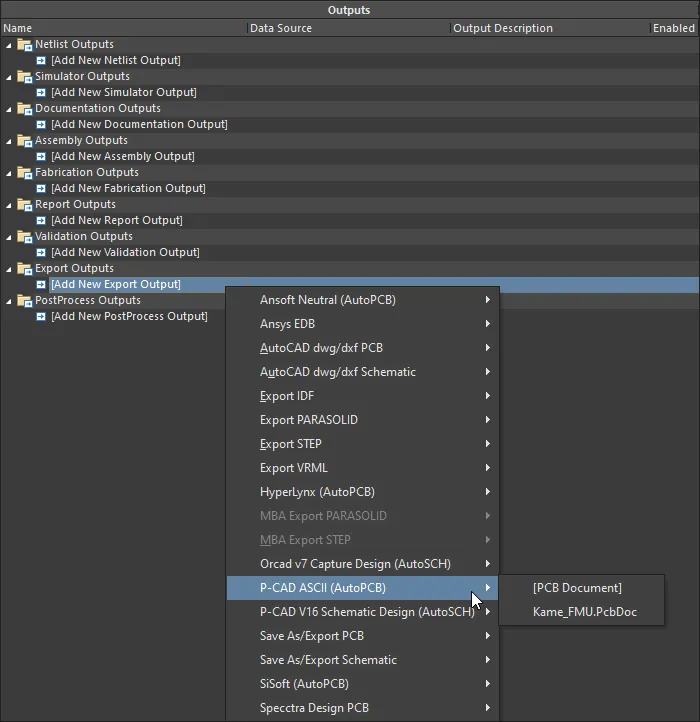Collapse the Documentation Outputs tree node
The image size is (700, 722).
click(9, 110)
